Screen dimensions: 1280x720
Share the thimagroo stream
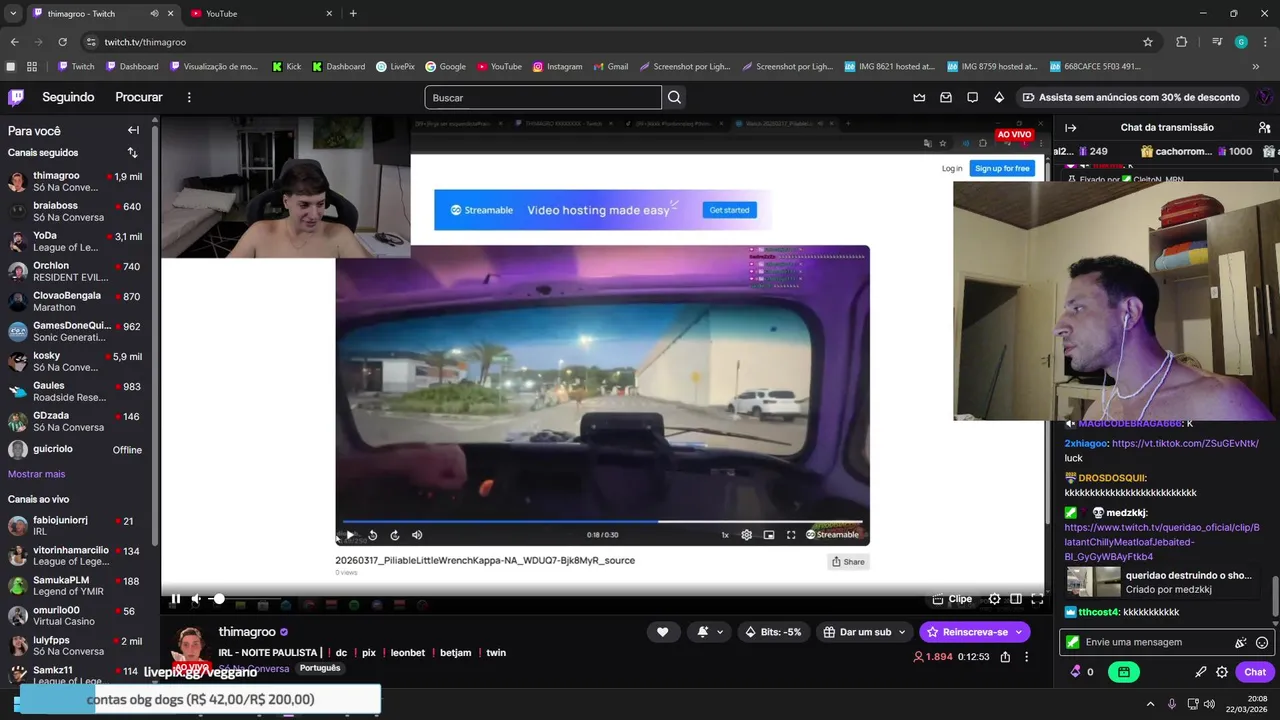pyautogui.click(x=1005, y=657)
